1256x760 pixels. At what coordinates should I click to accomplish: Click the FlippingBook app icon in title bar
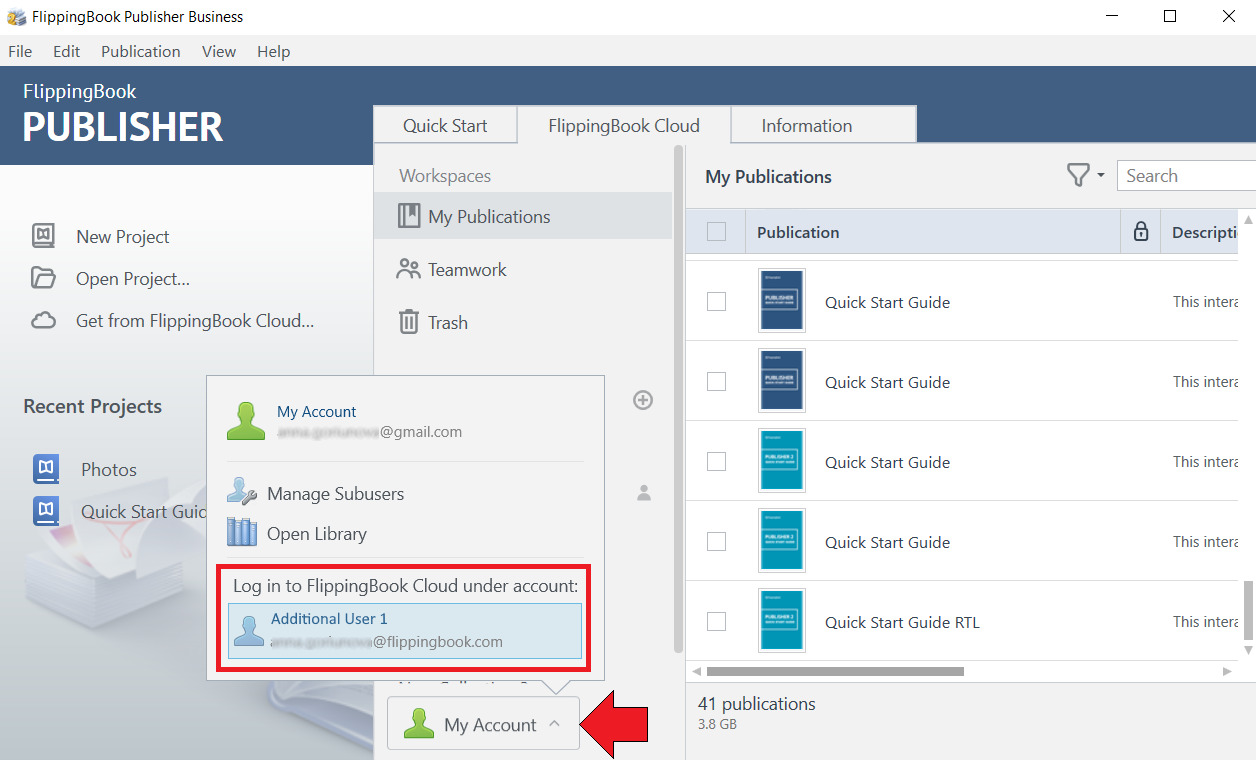(x=16, y=17)
